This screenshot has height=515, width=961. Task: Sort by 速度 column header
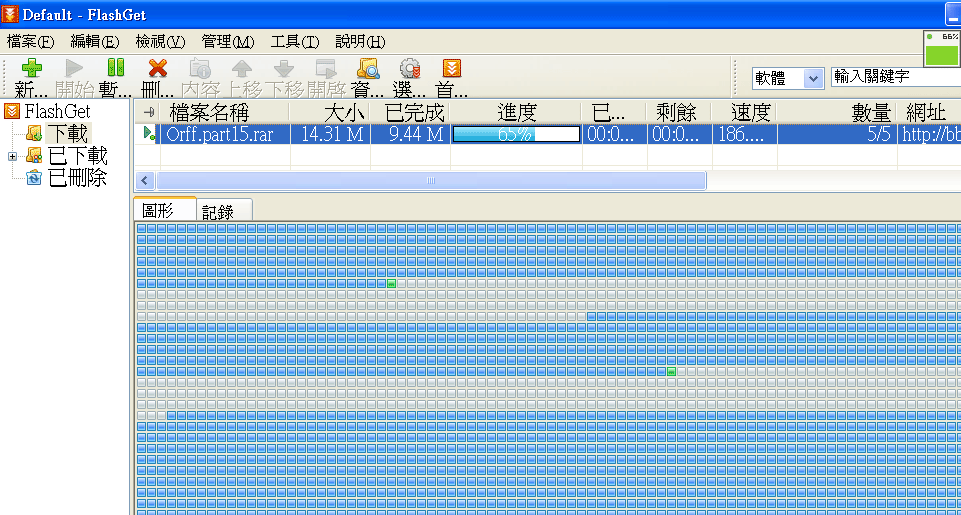pyautogui.click(x=744, y=113)
